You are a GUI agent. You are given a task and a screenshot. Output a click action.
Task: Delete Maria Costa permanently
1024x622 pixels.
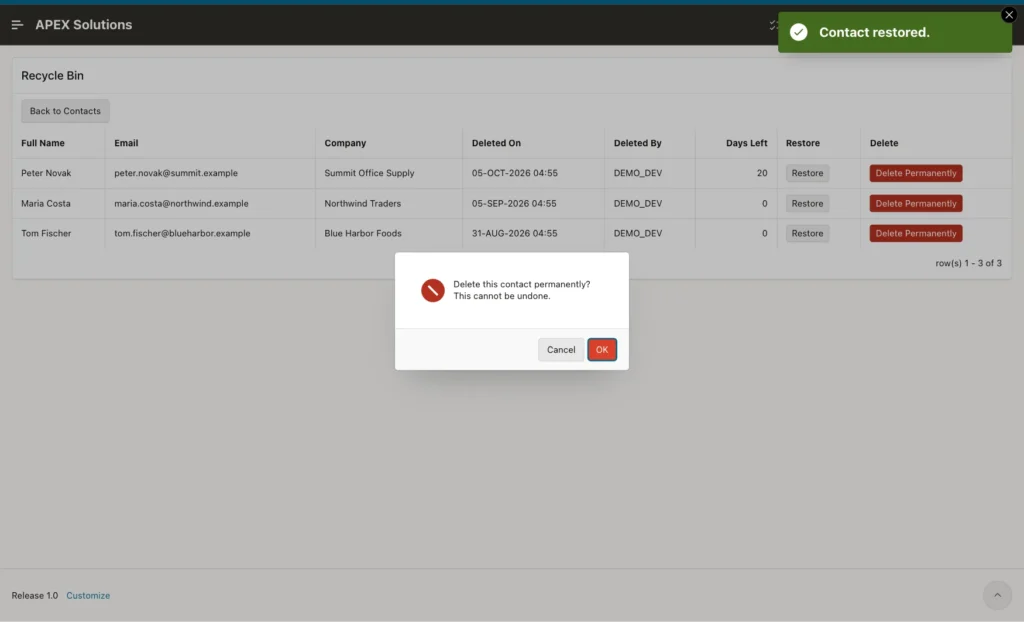916,203
